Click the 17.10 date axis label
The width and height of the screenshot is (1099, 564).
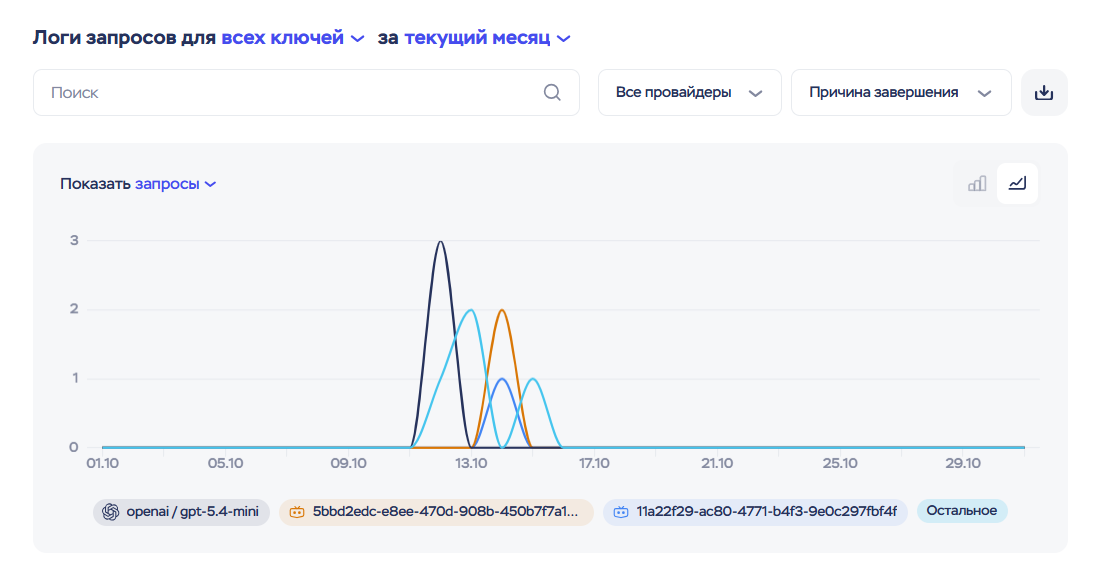pyautogui.click(x=594, y=464)
